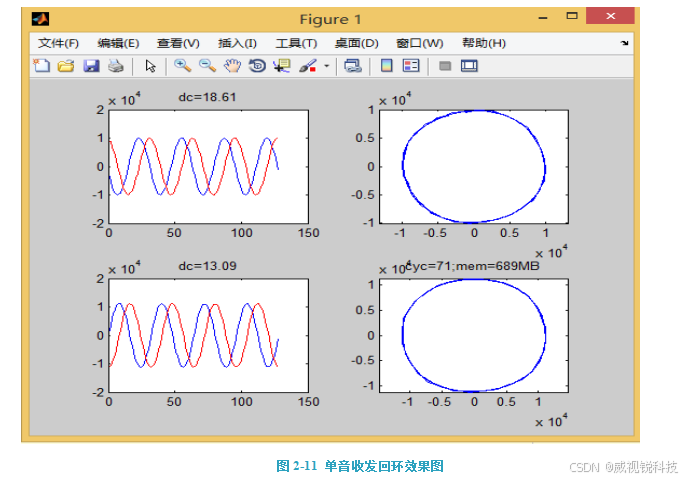
Task: Open the 文件(F) menu
Action: point(59,43)
